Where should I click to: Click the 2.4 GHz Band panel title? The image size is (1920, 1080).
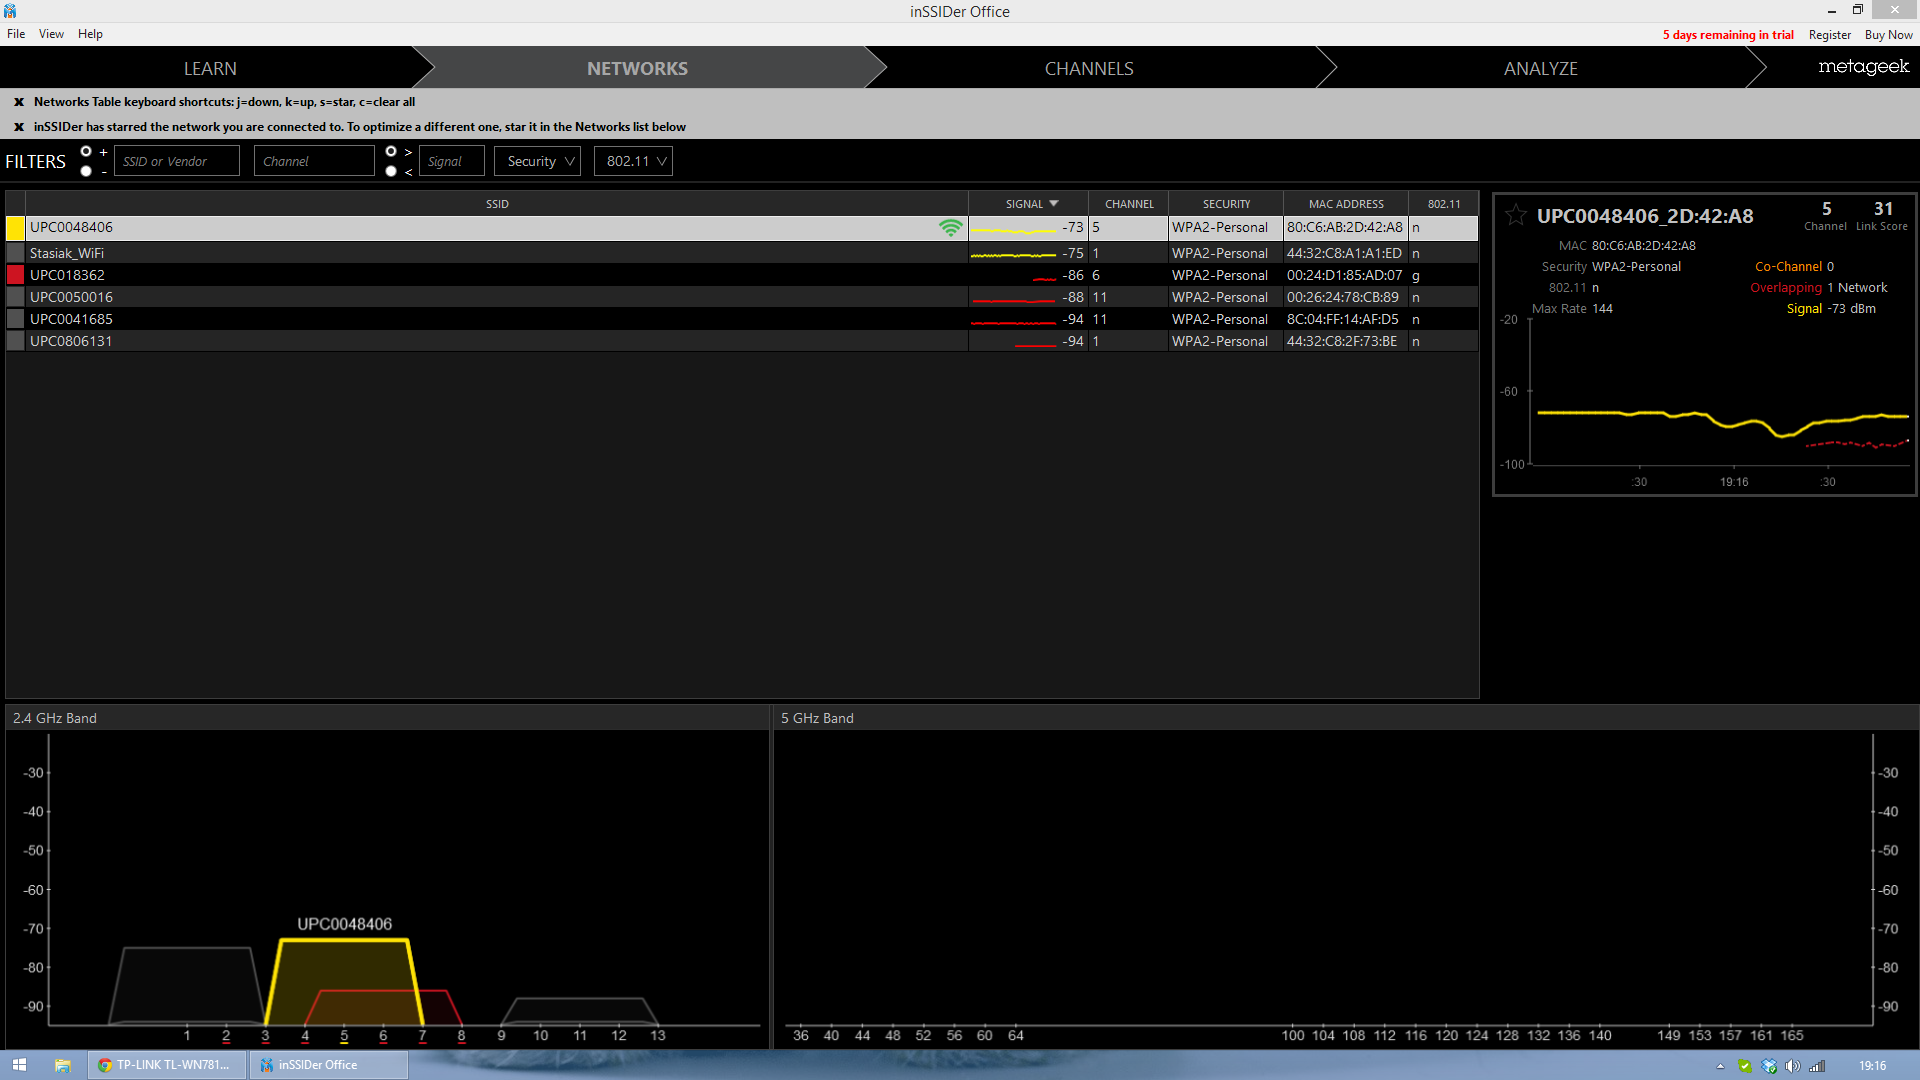click(x=55, y=718)
